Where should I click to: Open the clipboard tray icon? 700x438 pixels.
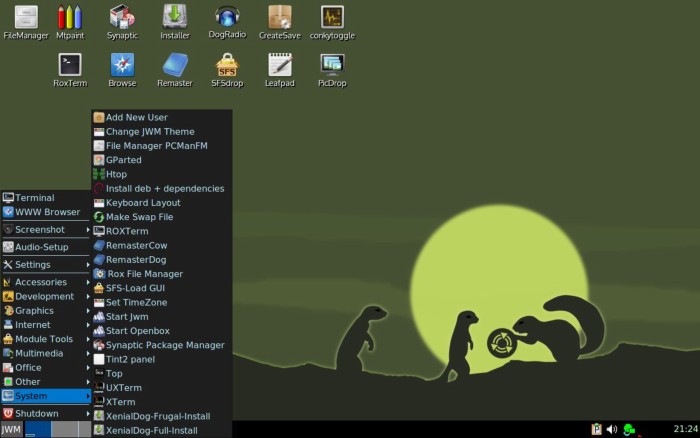596,429
